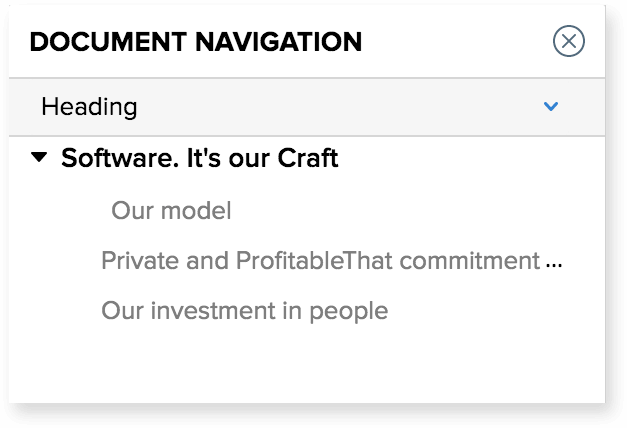Click the "Heading" label text

pos(89,106)
